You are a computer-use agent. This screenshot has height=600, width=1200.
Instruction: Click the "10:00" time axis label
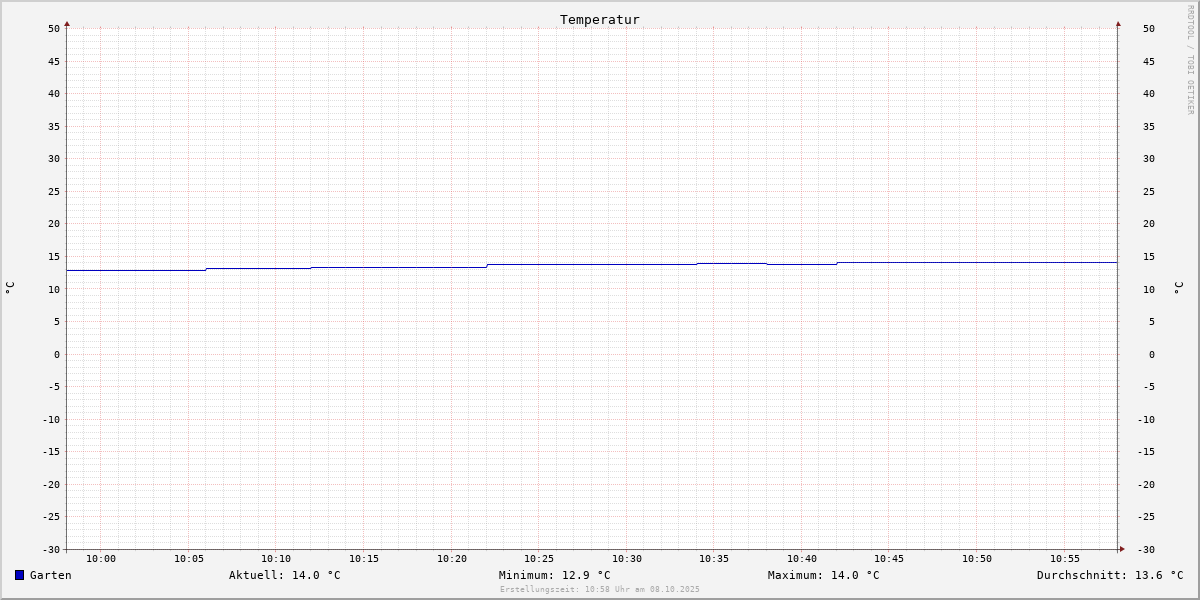tap(101, 558)
